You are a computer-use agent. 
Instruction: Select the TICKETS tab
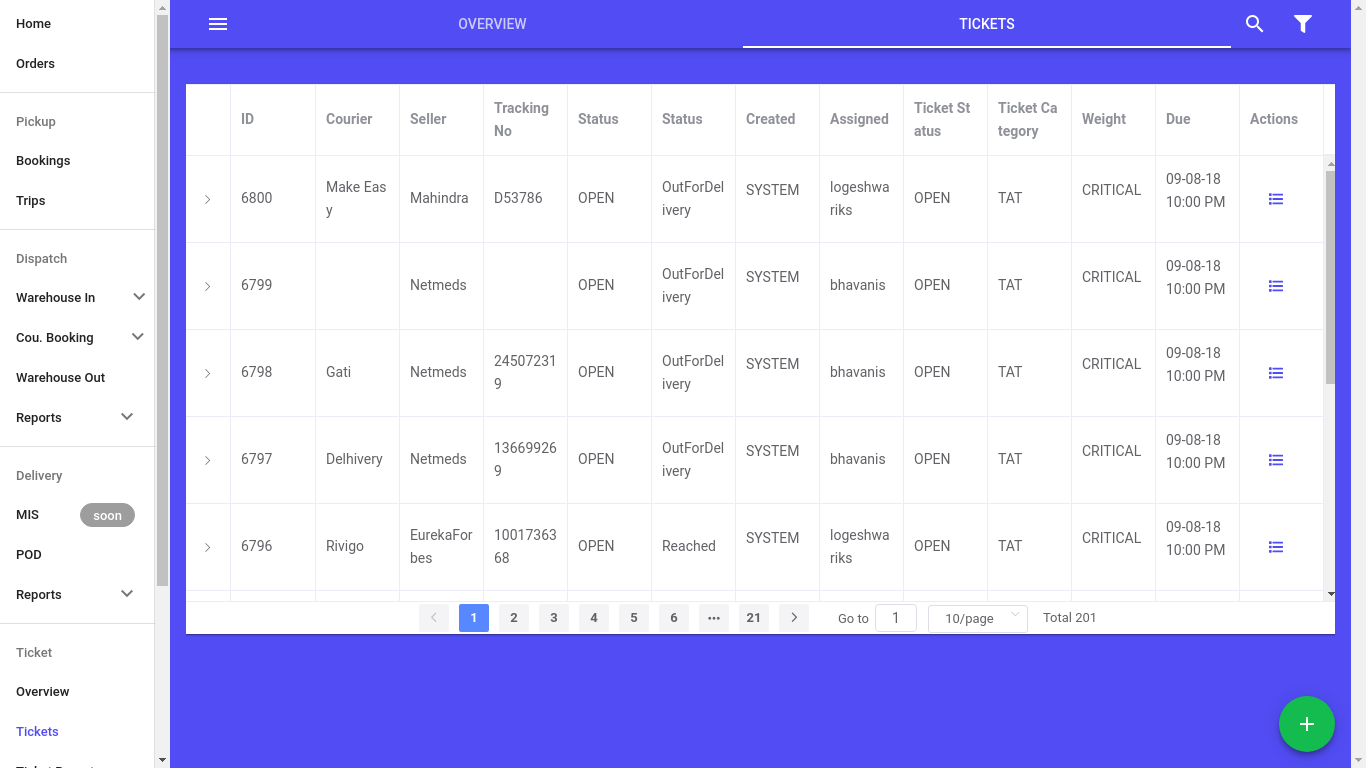tap(987, 24)
